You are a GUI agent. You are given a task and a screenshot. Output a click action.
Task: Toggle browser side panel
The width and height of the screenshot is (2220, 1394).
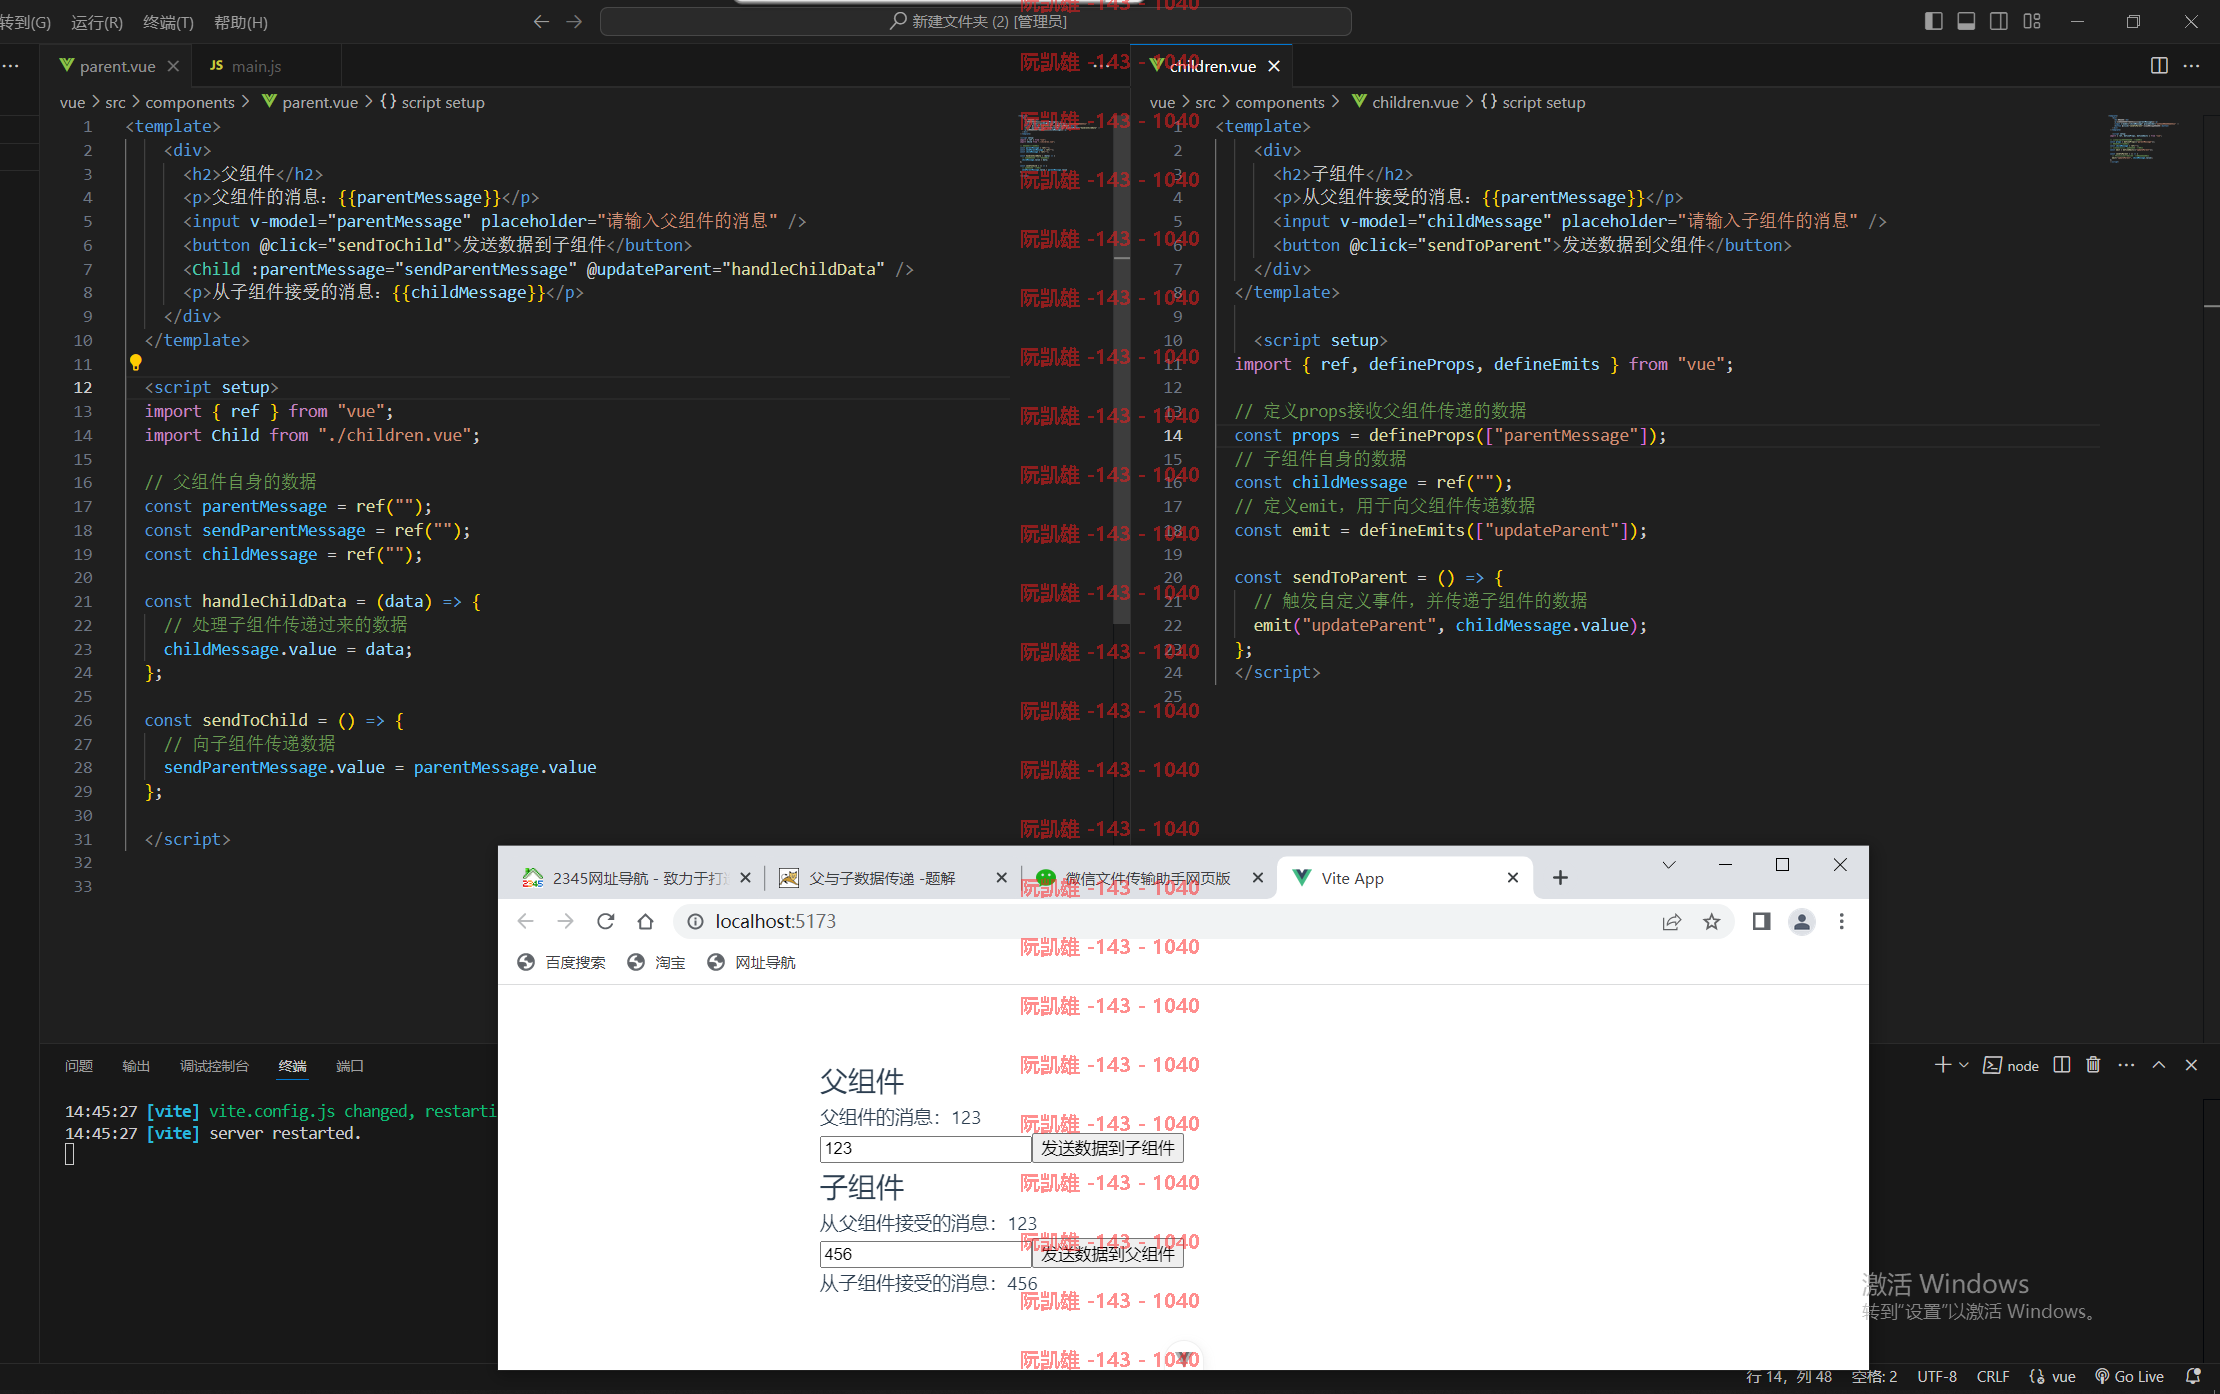click(x=1762, y=921)
